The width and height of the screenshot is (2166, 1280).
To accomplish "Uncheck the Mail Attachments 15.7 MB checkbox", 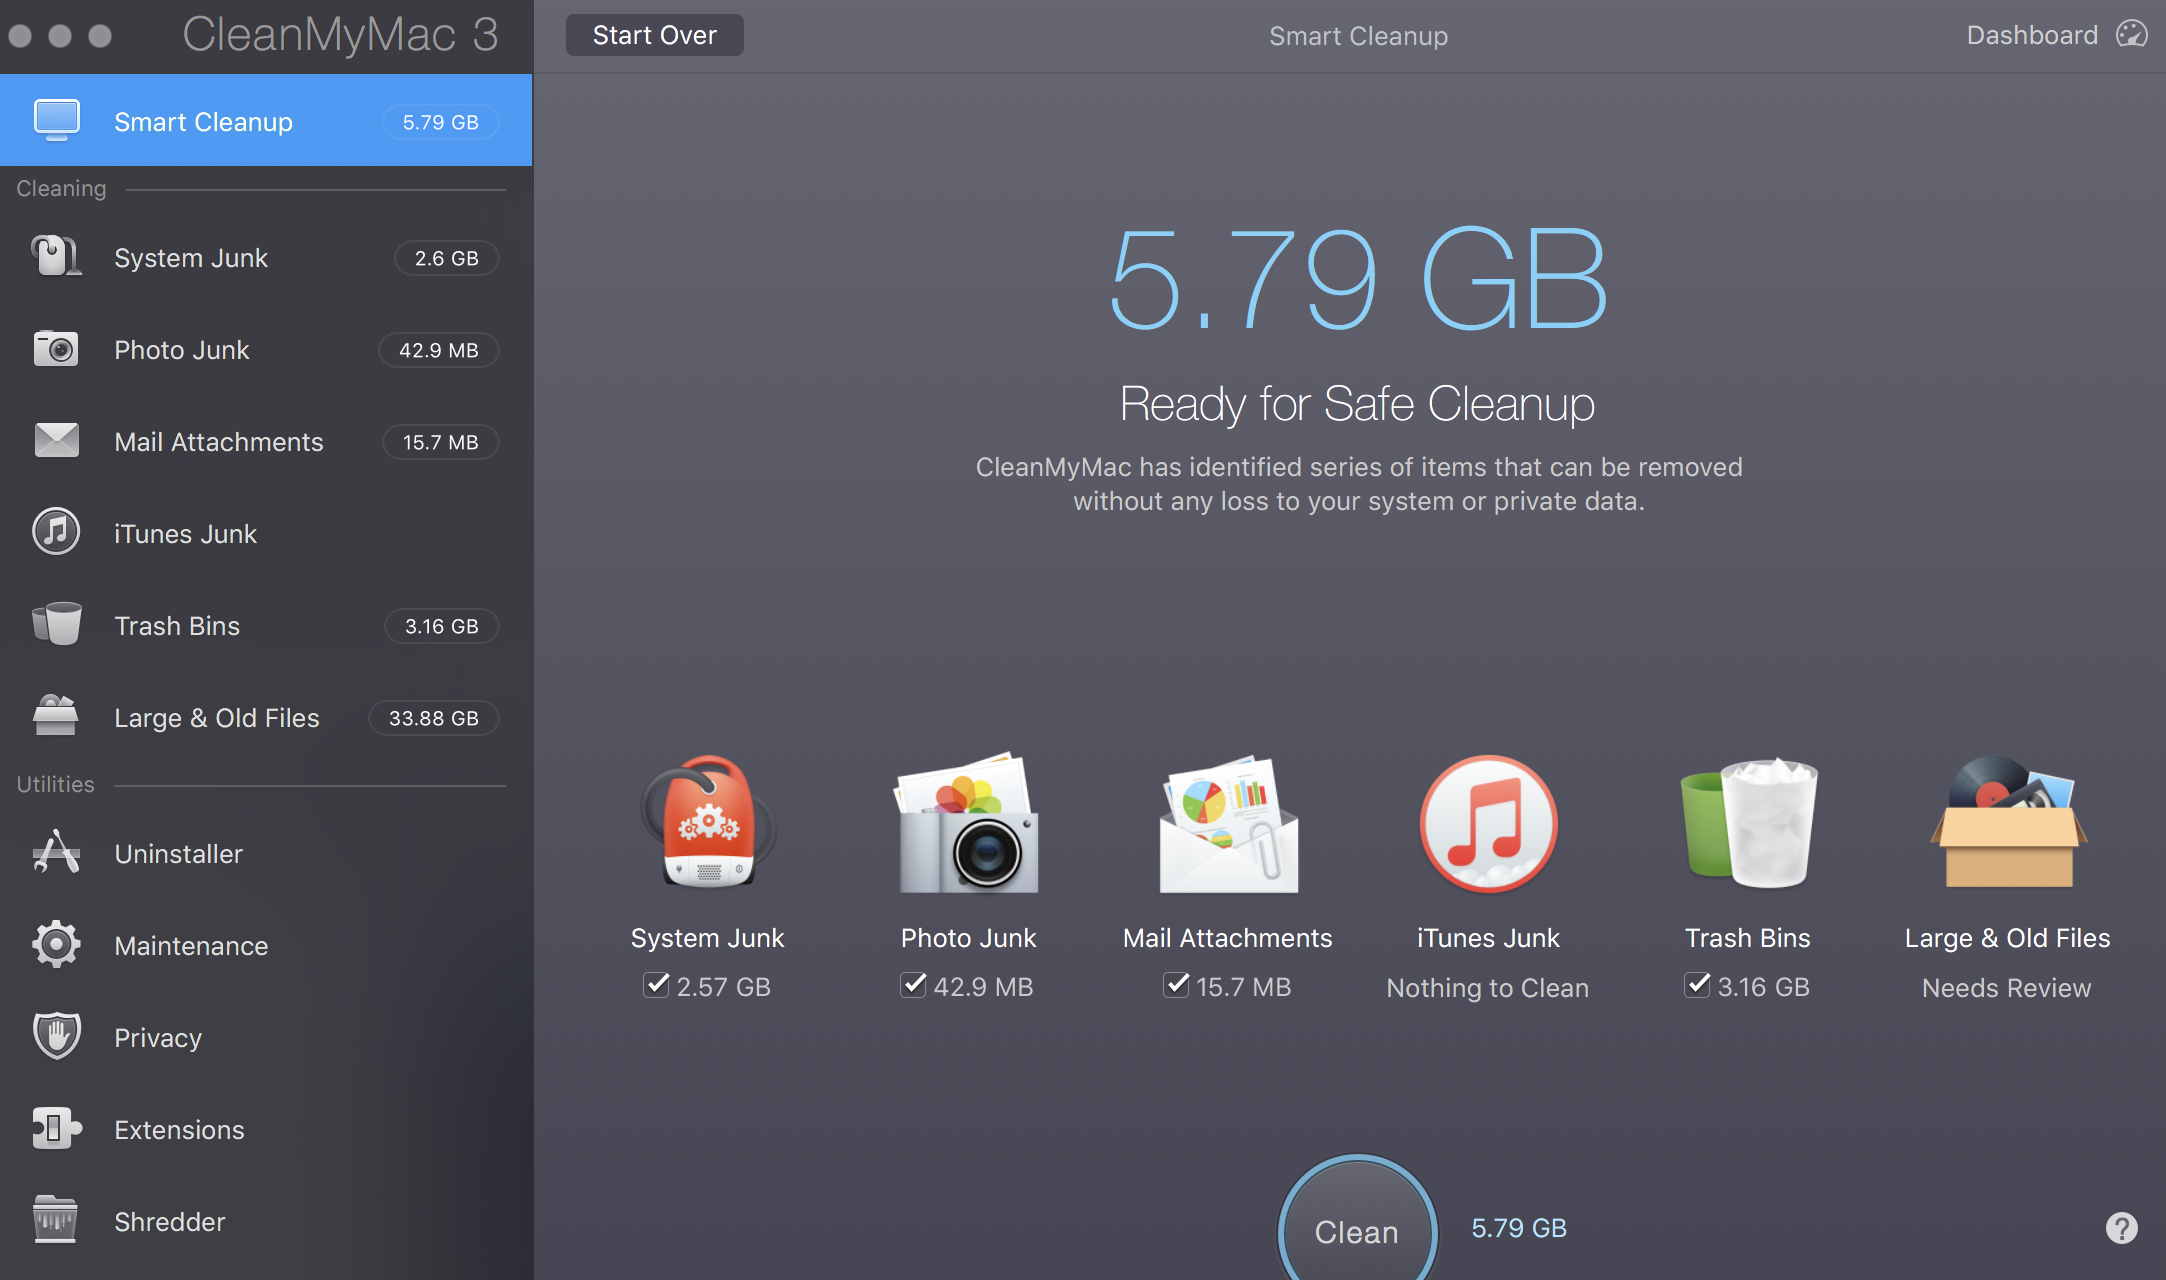I will [x=1176, y=985].
